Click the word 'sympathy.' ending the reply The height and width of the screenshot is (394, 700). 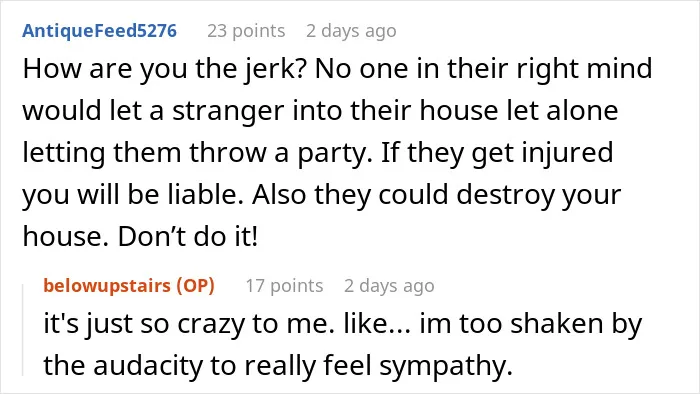(x=446, y=366)
